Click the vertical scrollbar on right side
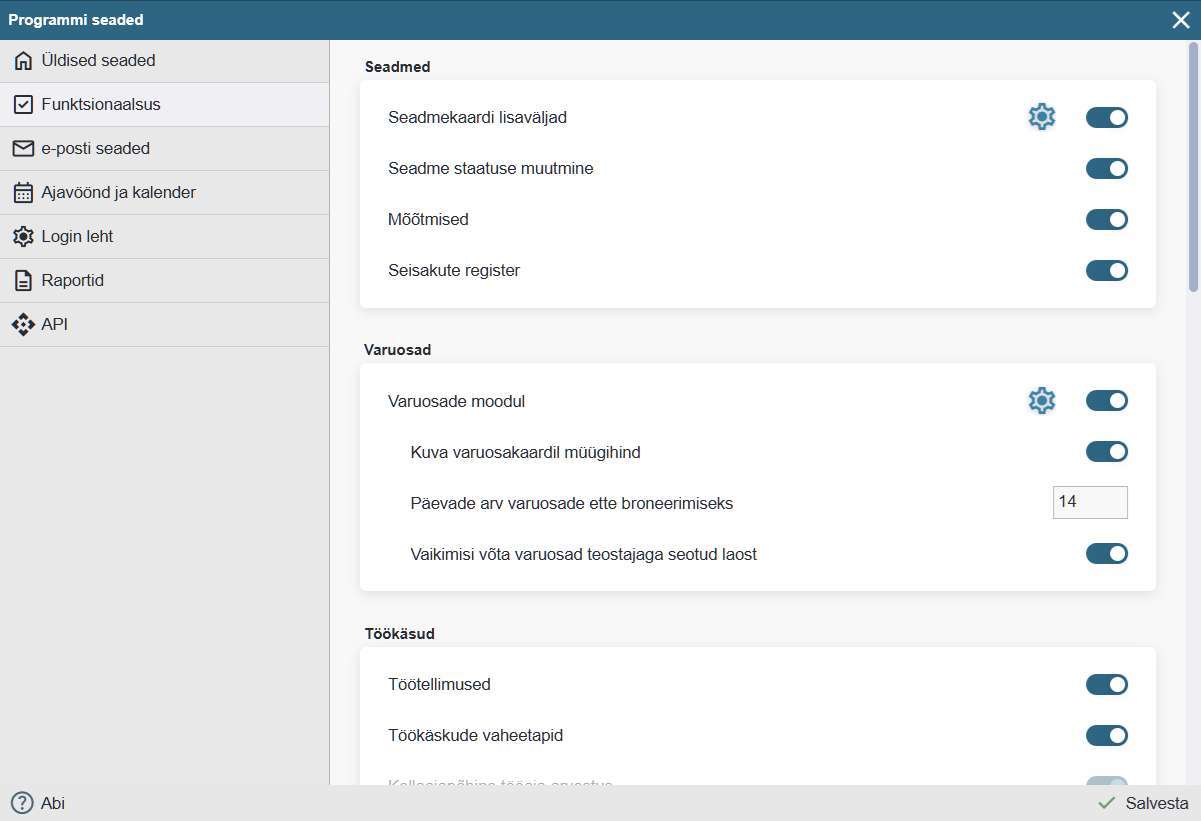 click(1193, 166)
